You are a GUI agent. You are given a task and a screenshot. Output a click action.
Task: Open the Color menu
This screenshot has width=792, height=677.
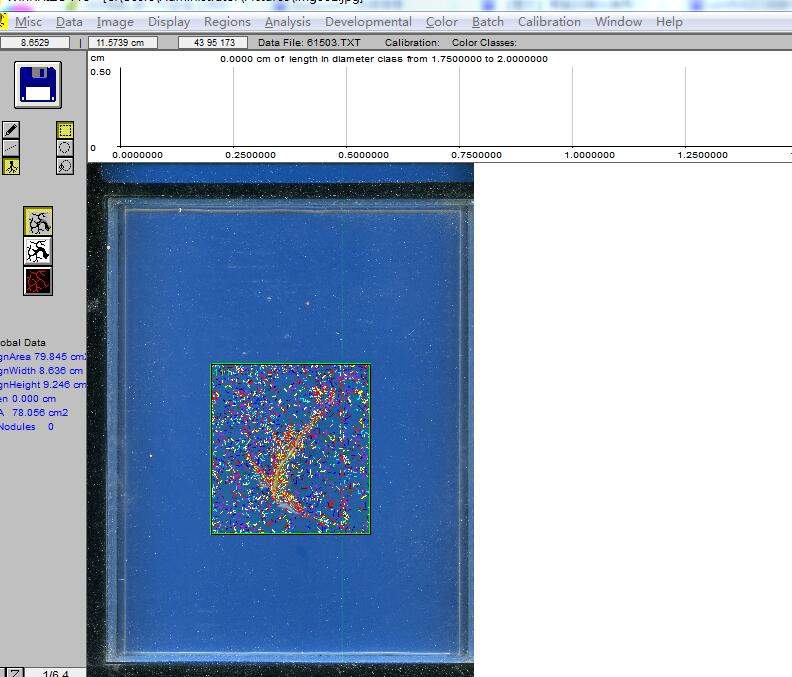(x=441, y=22)
